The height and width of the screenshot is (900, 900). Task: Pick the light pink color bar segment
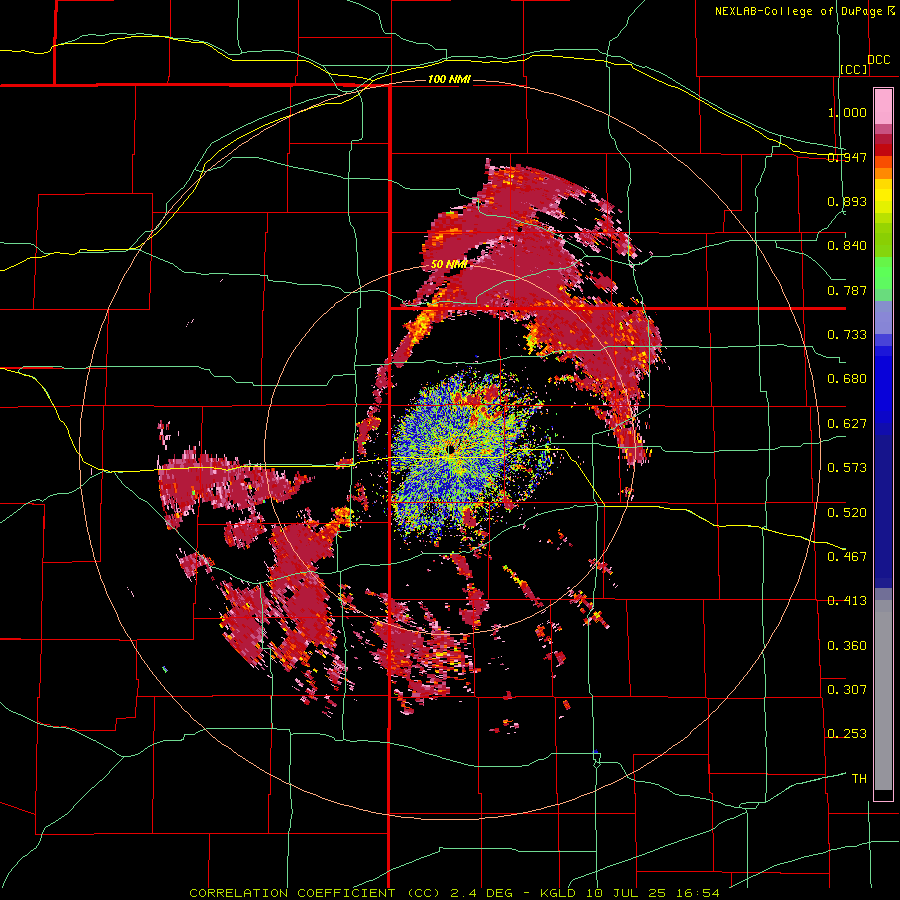[x=883, y=106]
